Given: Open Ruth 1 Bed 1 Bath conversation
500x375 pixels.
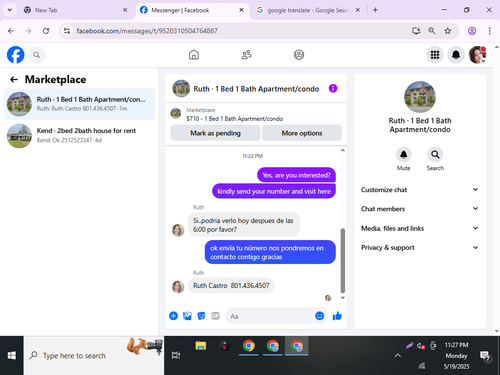Looking at the screenshot, I should pos(79,104).
